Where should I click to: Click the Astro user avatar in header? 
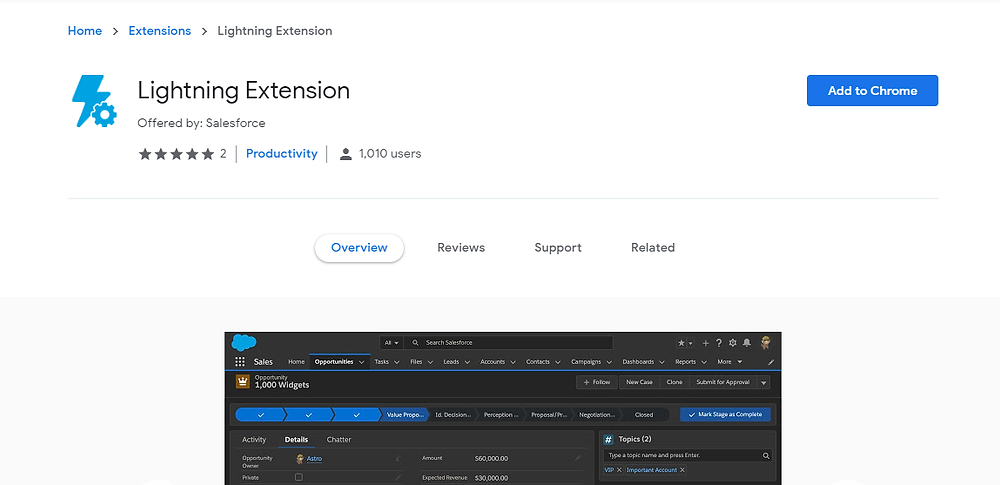(766, 343)
